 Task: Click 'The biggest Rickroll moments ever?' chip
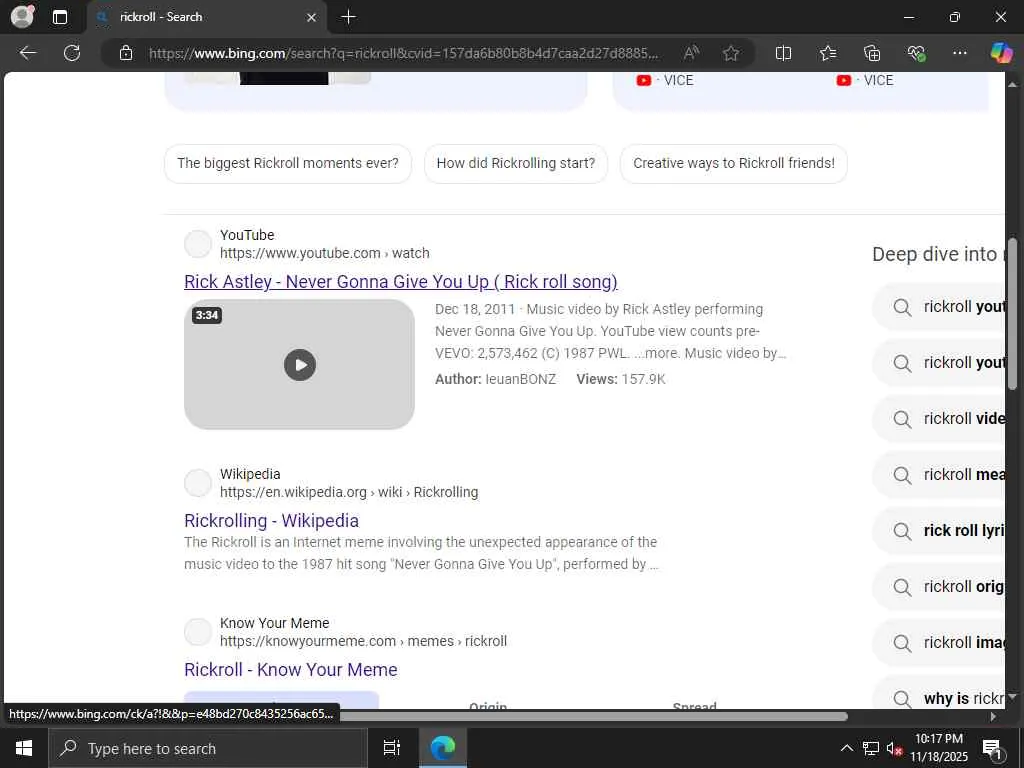288,163
